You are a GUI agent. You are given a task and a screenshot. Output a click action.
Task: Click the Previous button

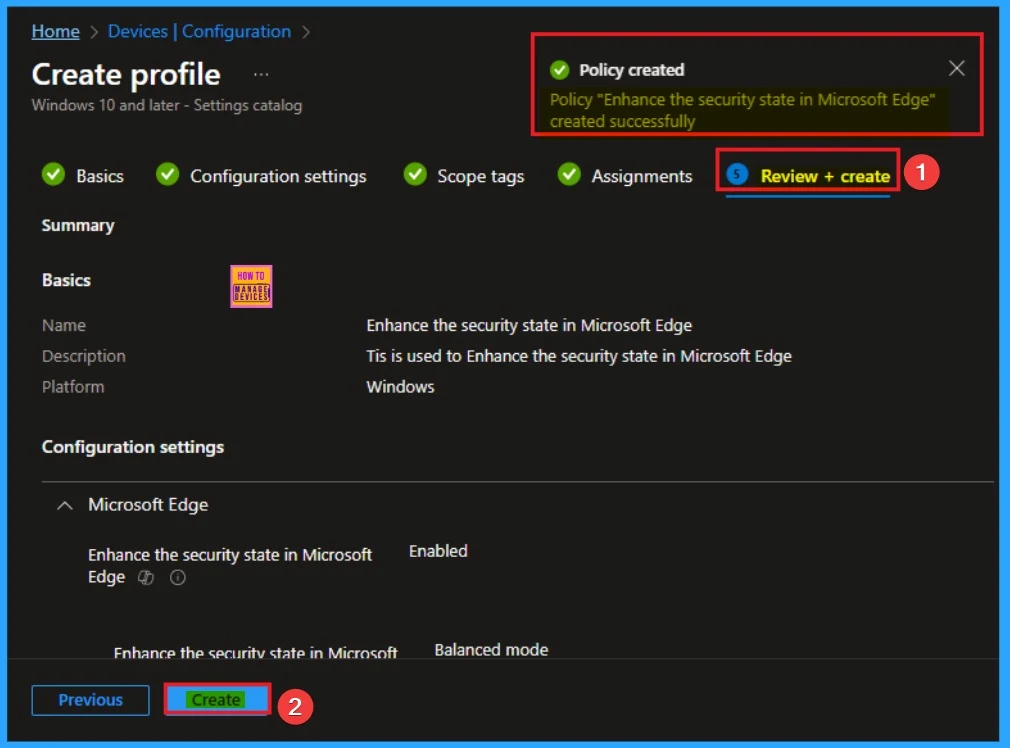[90, 700]
